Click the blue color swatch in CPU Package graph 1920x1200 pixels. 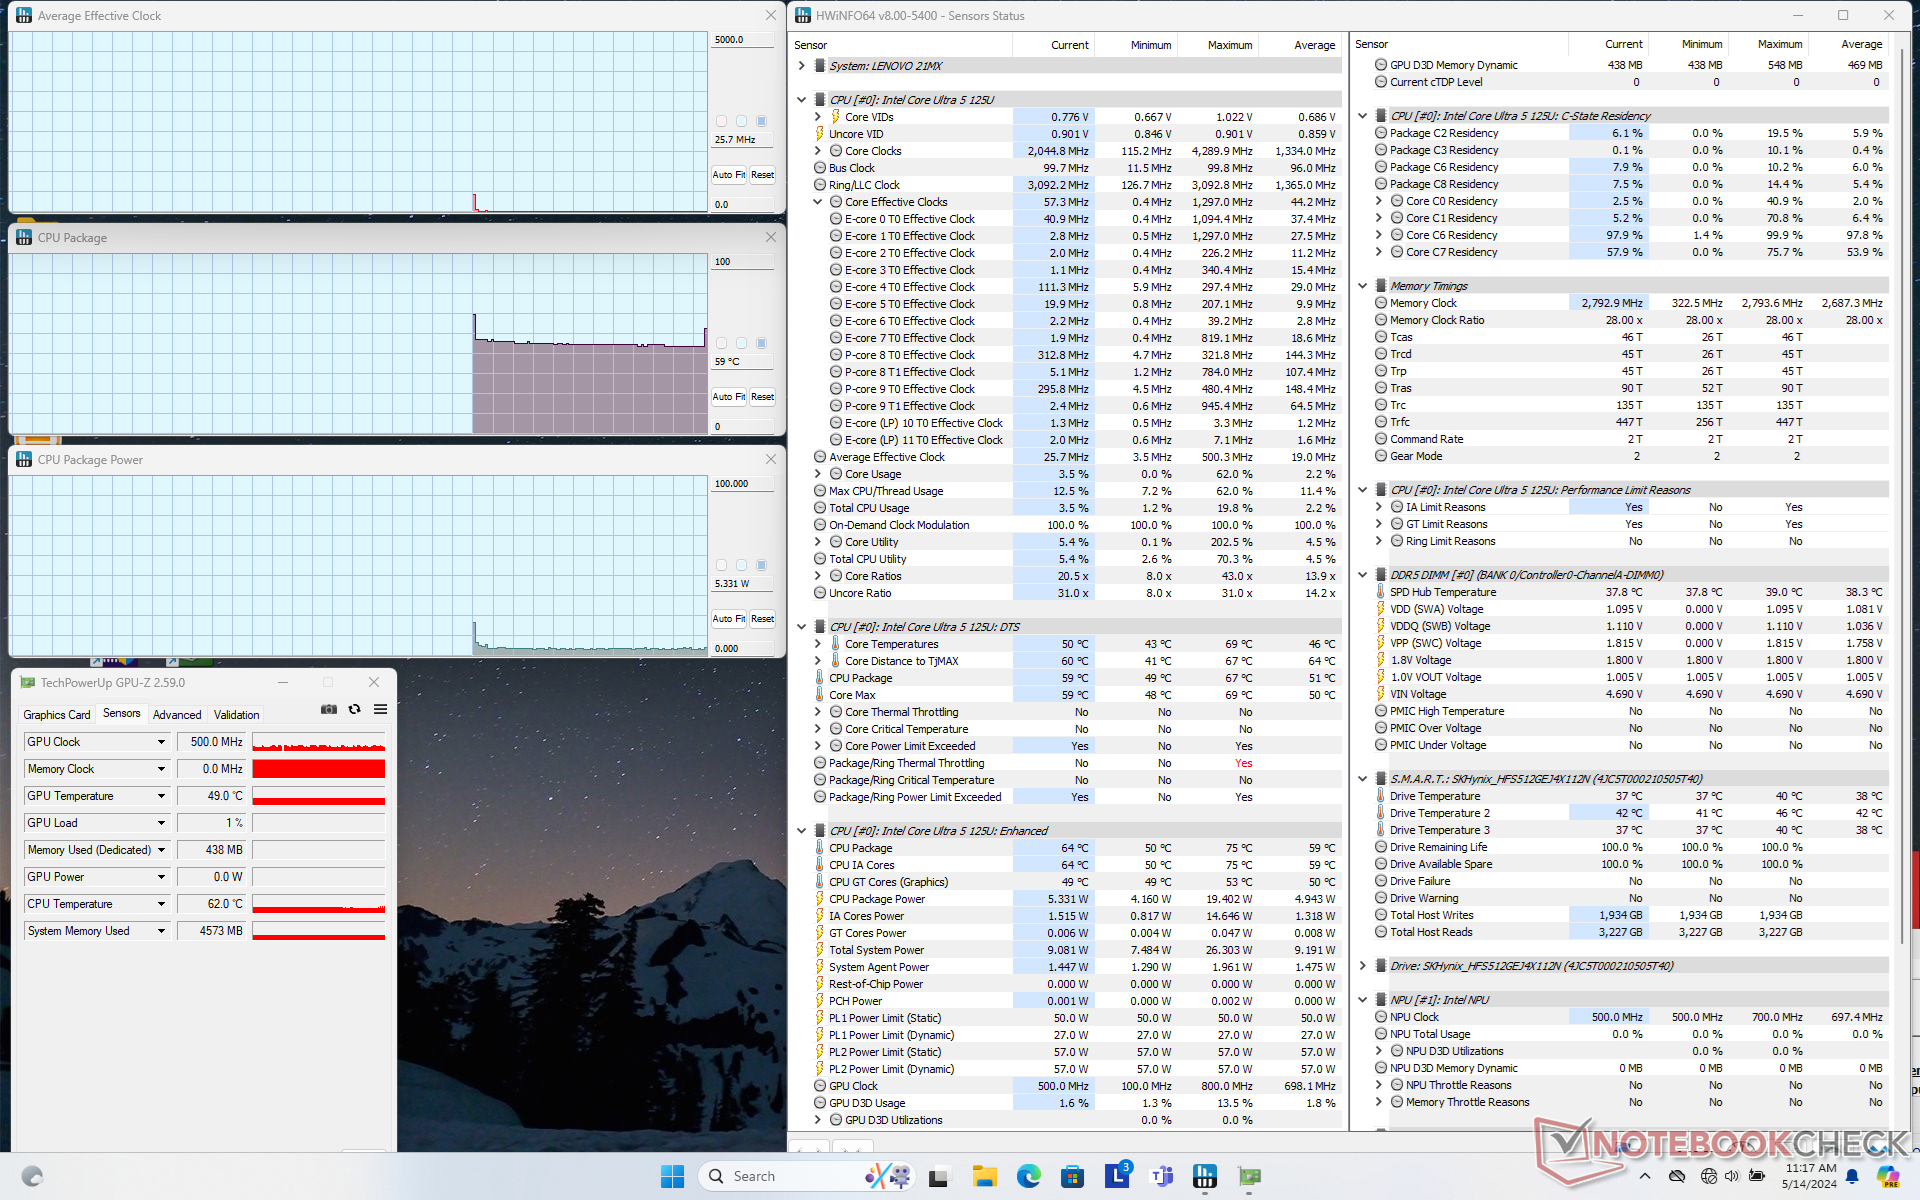coord(761,343)
